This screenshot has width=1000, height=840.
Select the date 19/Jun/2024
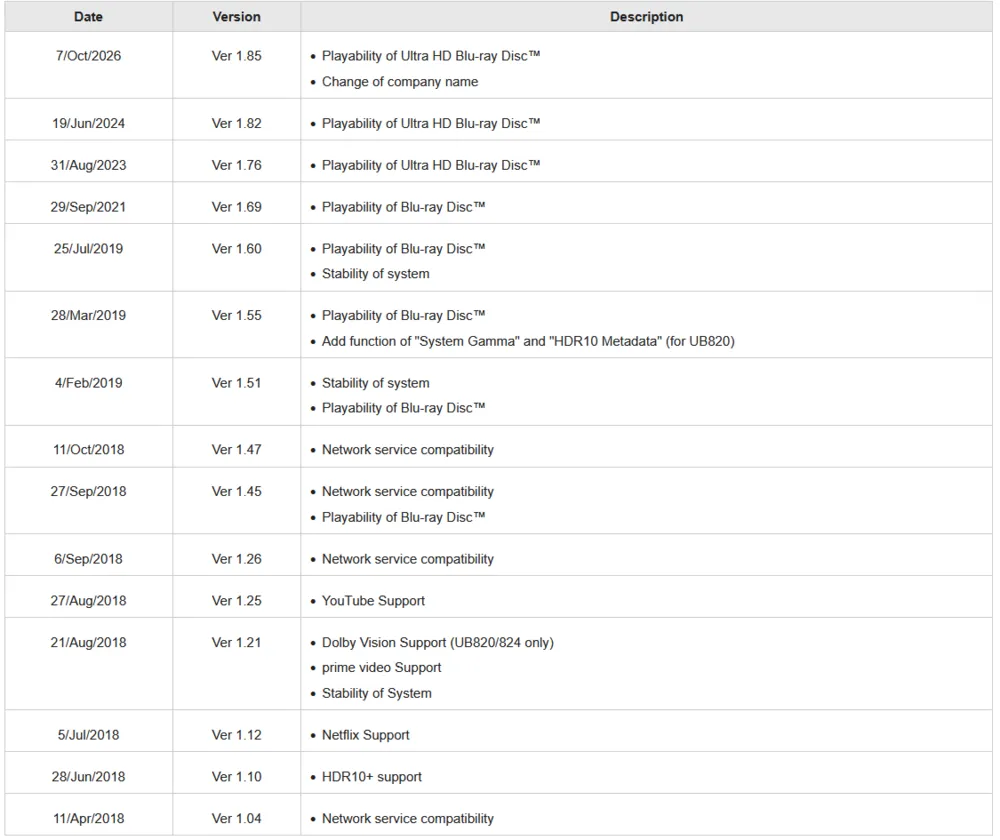[88, 124]
